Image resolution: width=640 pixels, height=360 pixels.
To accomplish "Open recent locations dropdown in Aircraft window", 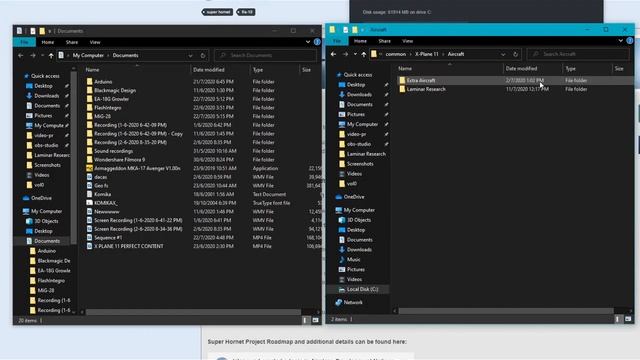I will click(355, 54).
